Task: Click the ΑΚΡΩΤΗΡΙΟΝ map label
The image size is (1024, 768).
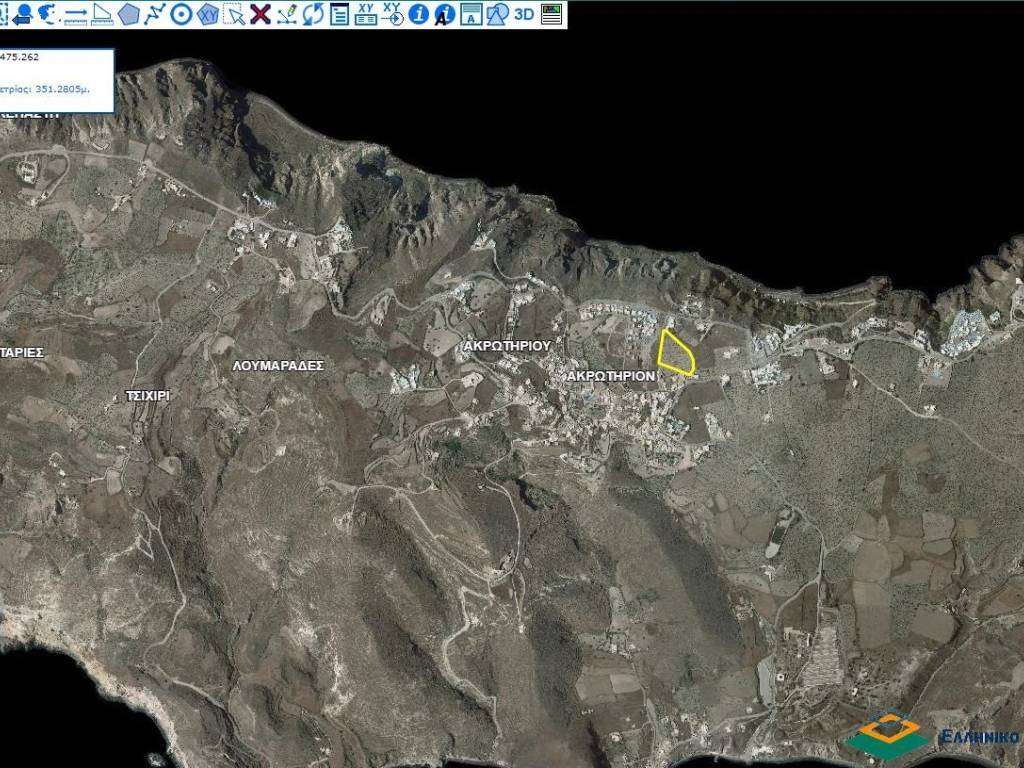Action: pos(609,376)
